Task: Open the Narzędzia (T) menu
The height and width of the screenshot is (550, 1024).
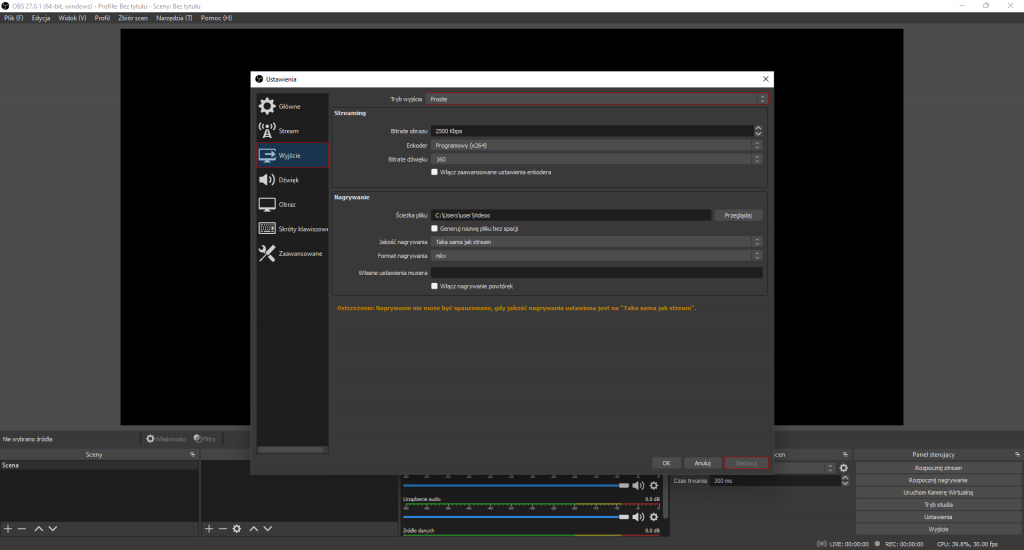Action: [x=173, y=18]
